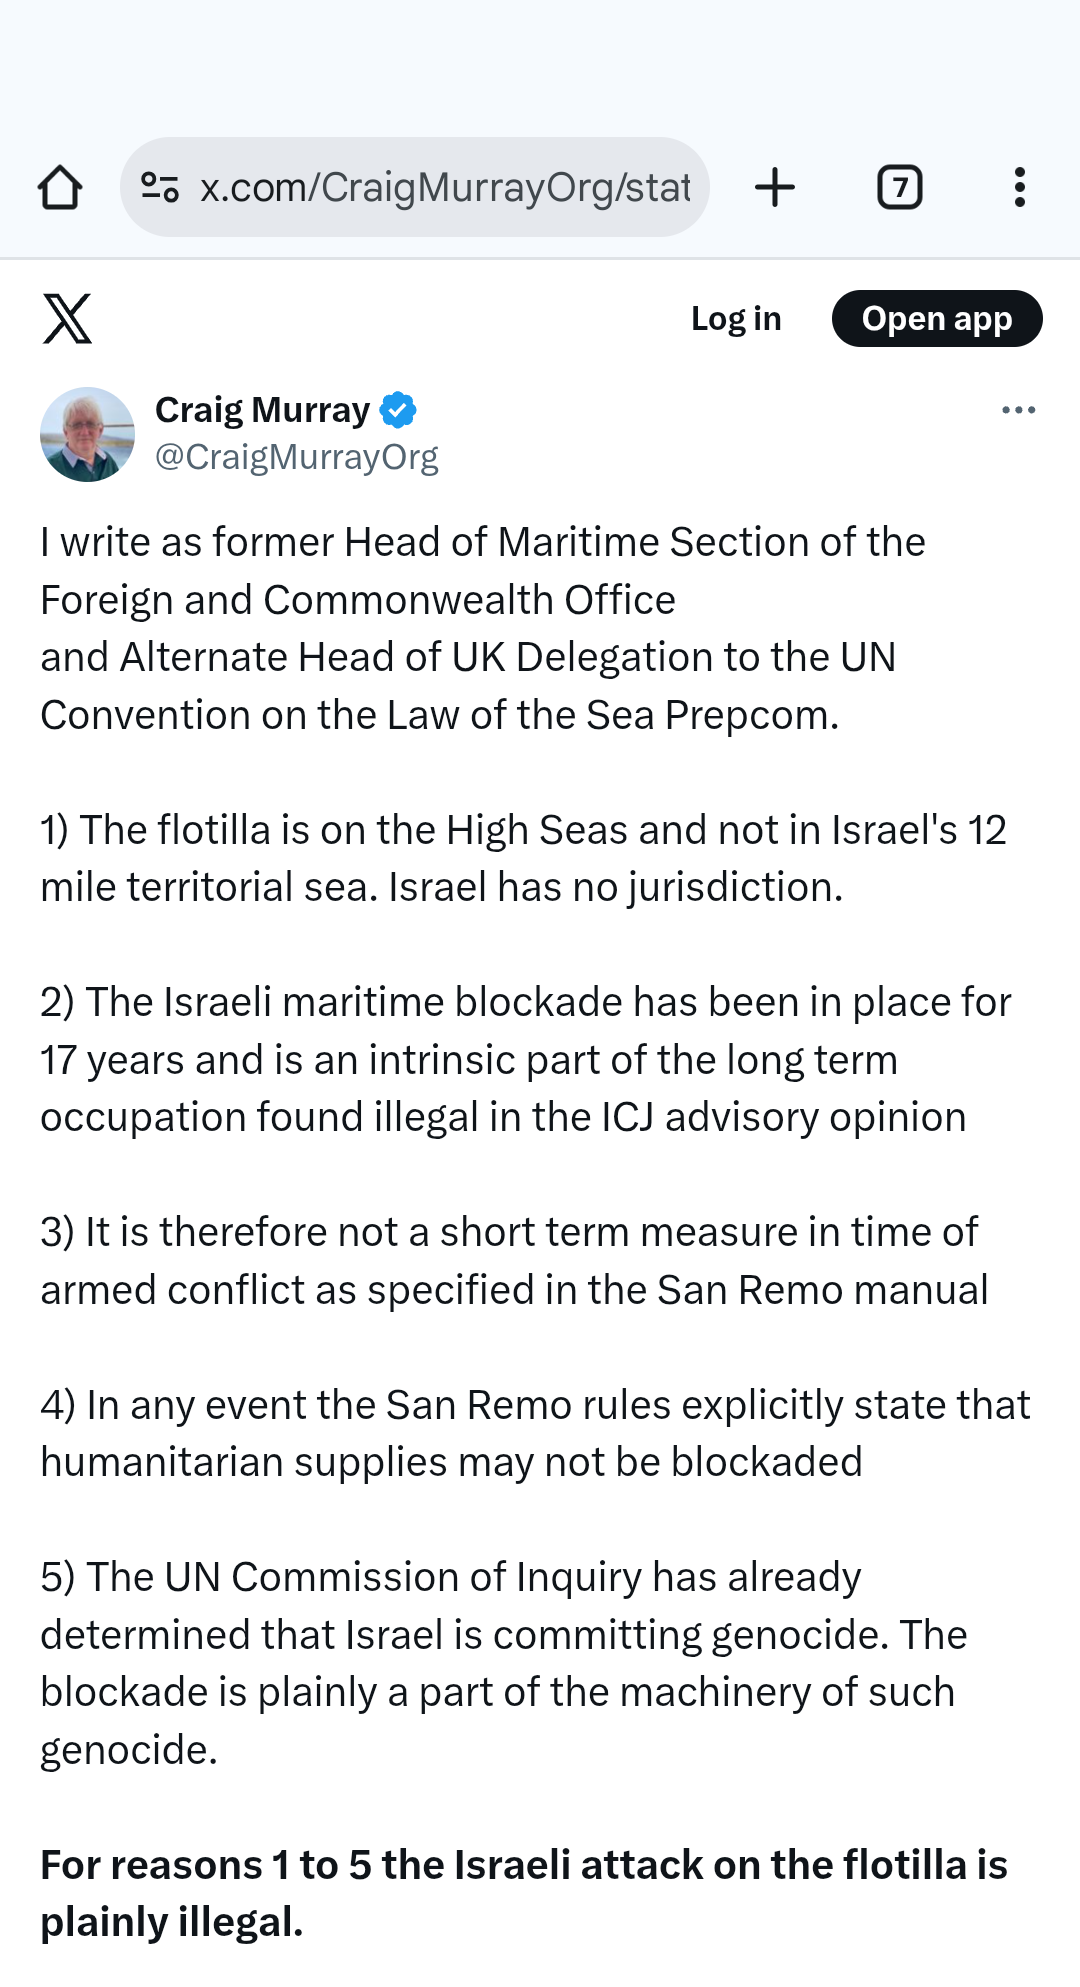Click the Log in link
The image size is (1080, 1987).
(x=736, y=319)
